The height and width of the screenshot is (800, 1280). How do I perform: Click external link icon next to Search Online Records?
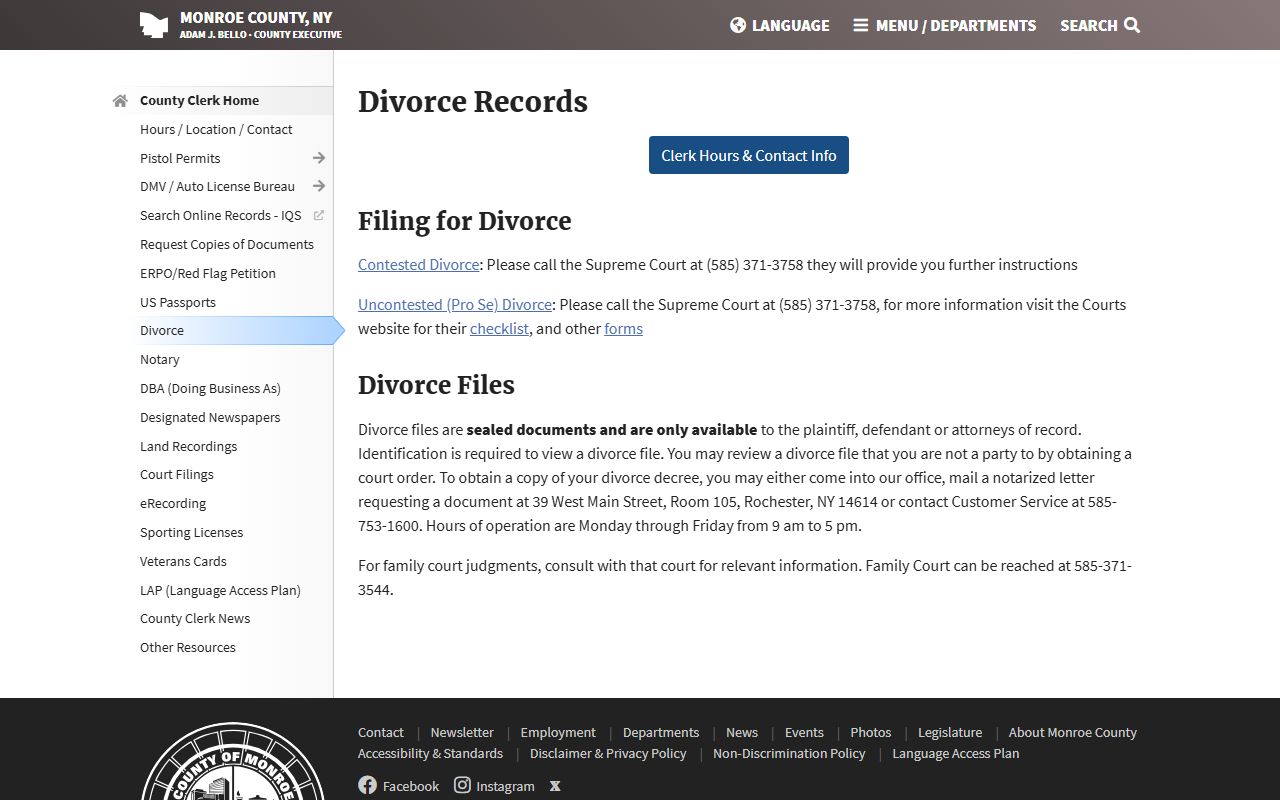click(319, 215)
